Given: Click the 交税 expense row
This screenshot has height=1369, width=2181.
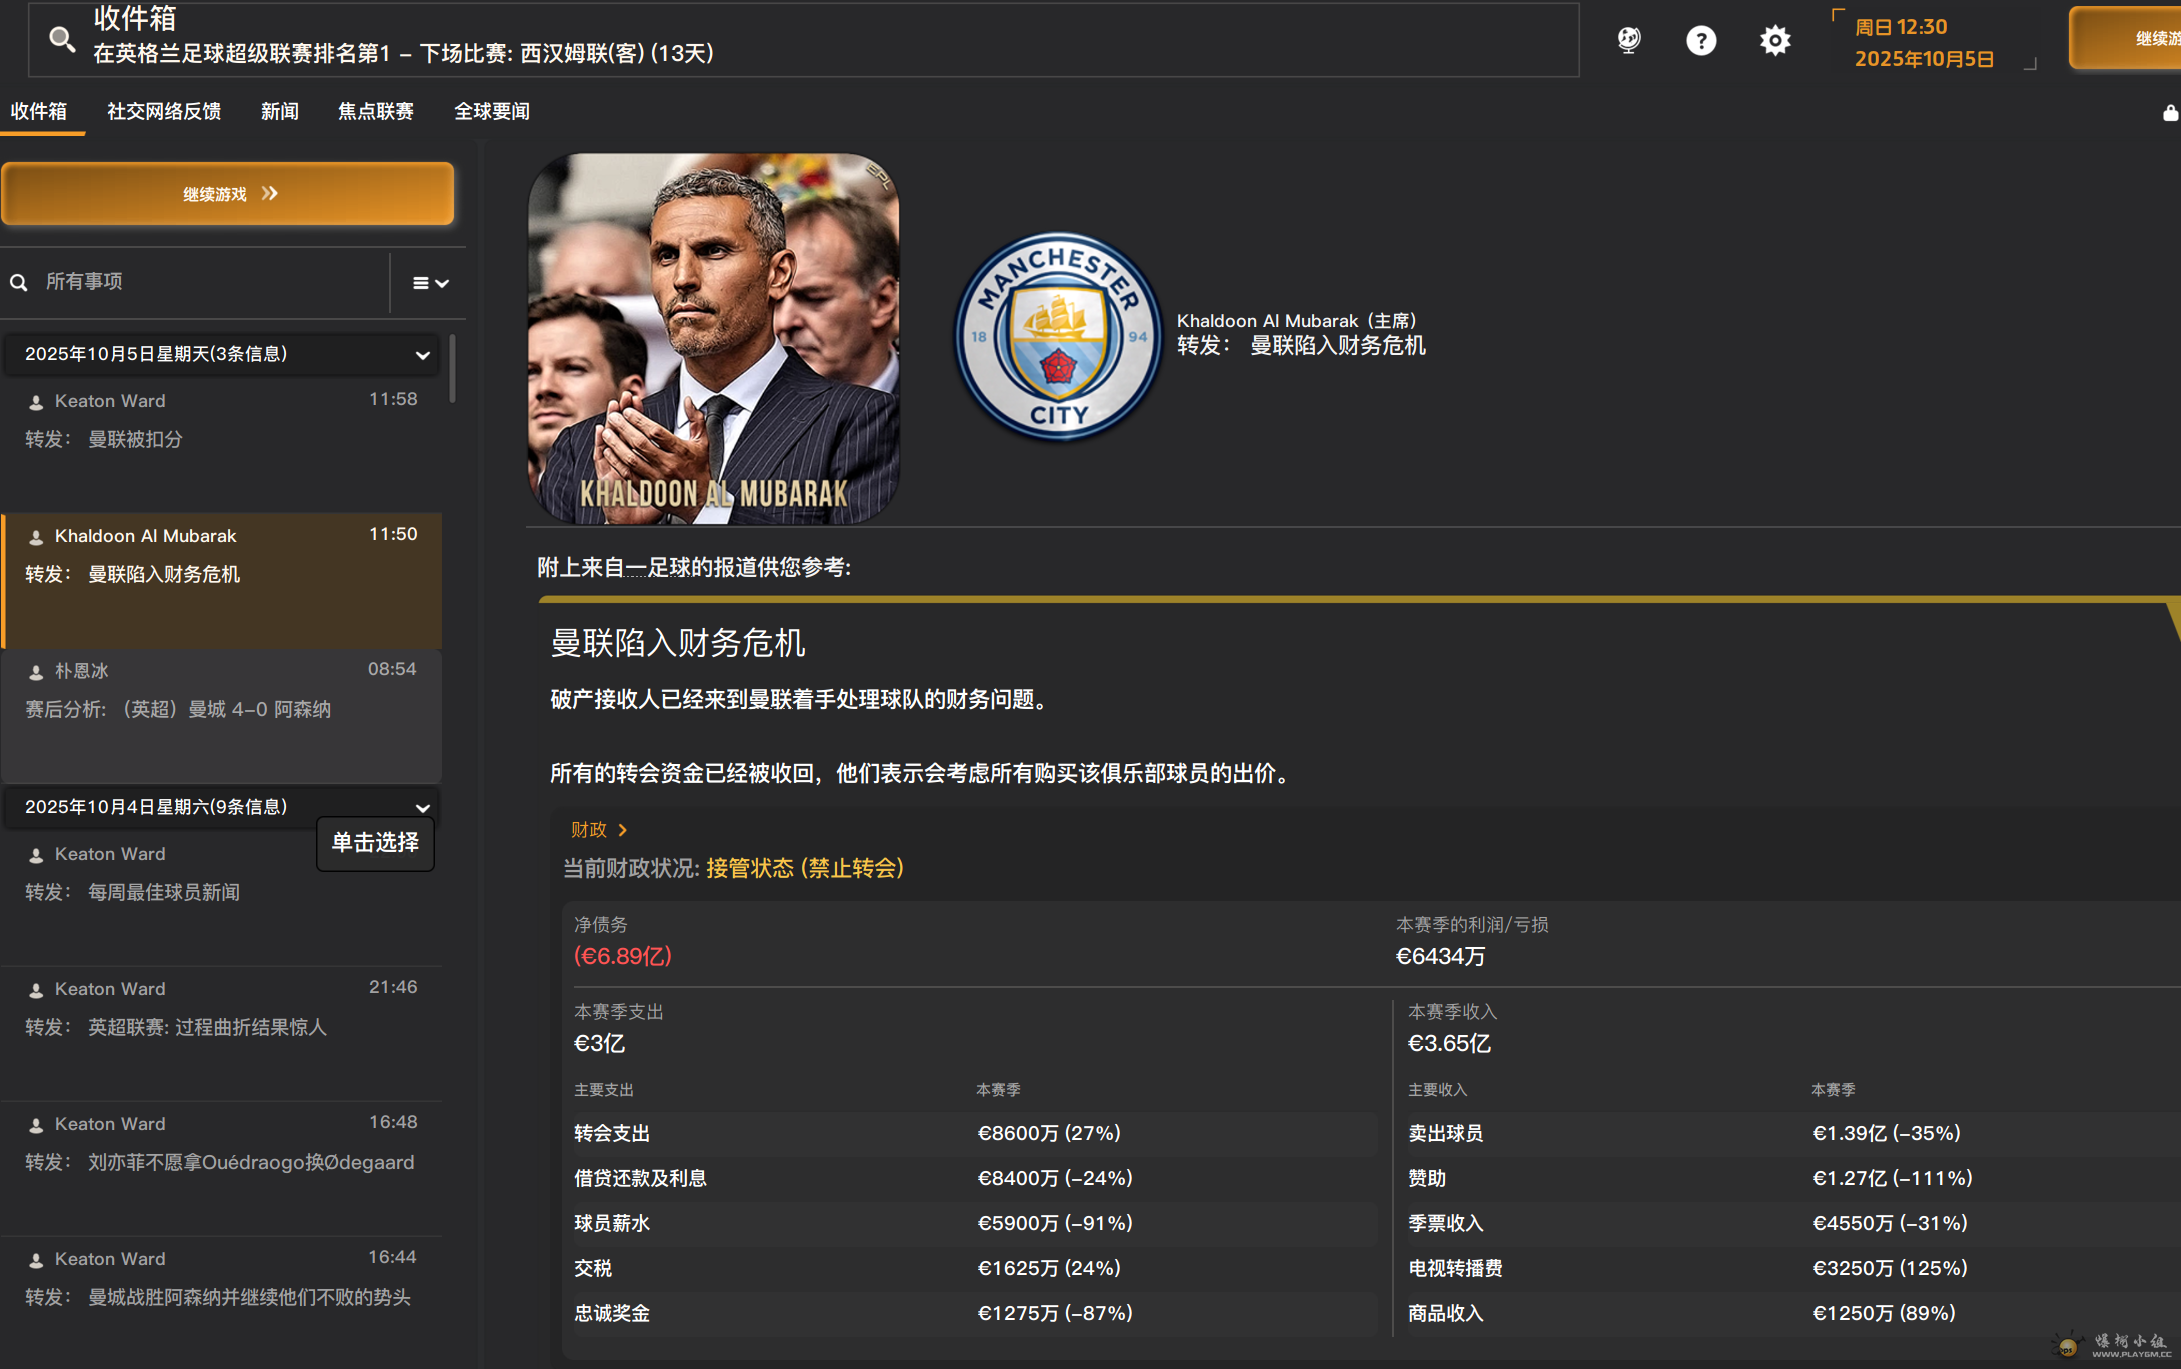Looking at the screenshot, I should (x=974, y=1269).
